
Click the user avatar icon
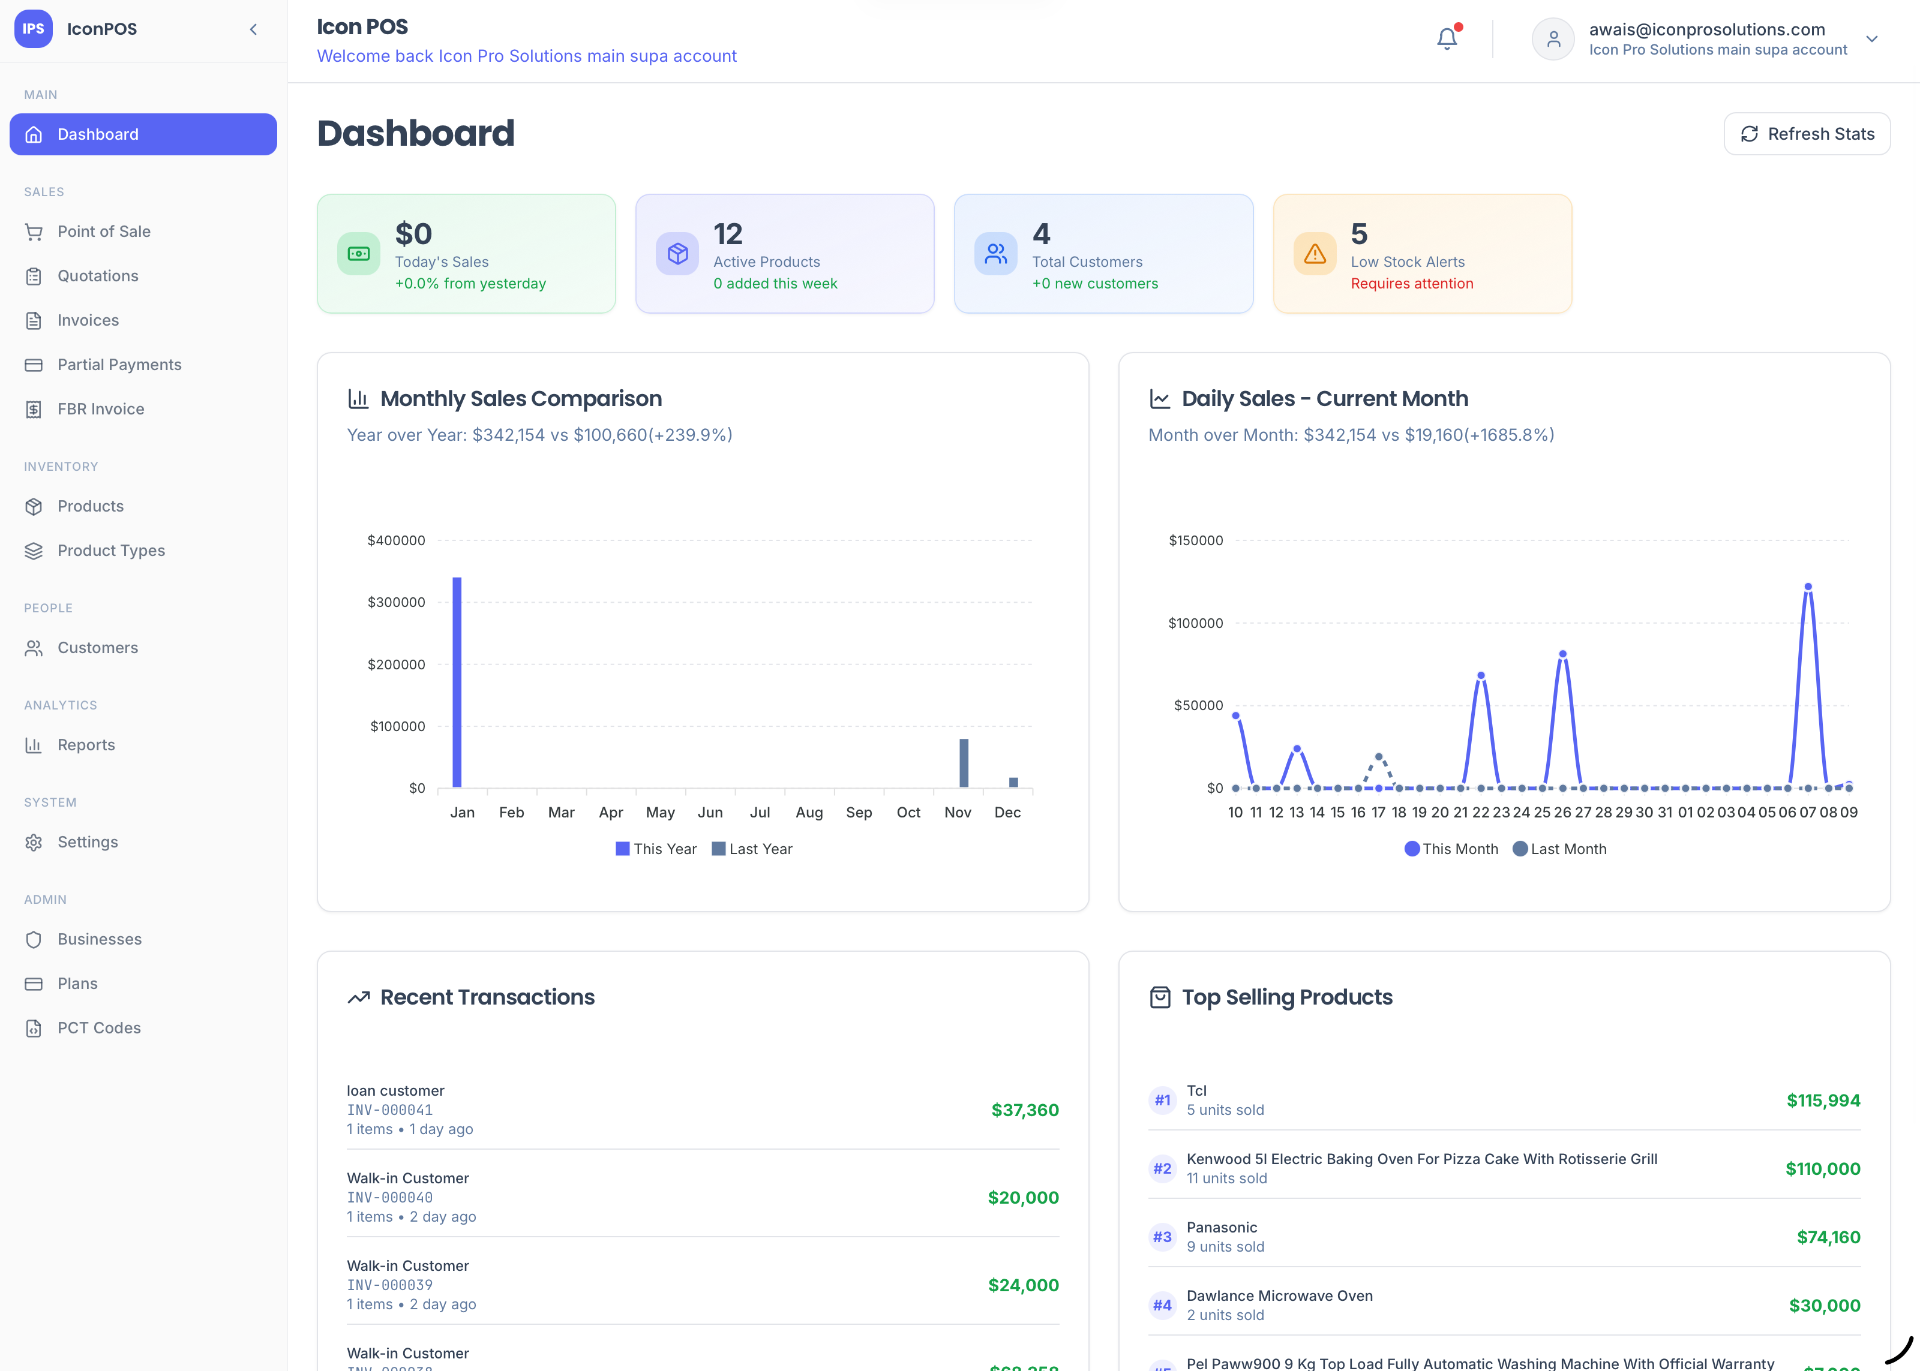(x=1553, y=39)
